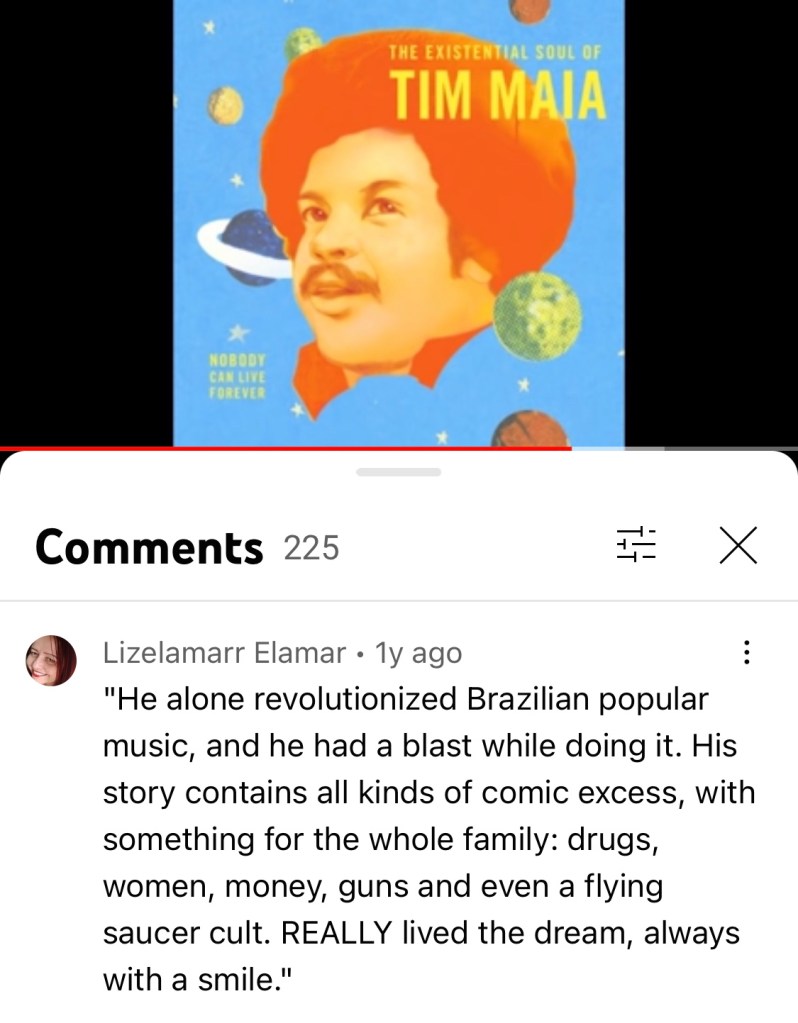798x1023 pixels.
Task: Click "Nobody Can Live Forever" text on cover
Action: [238, 376]
